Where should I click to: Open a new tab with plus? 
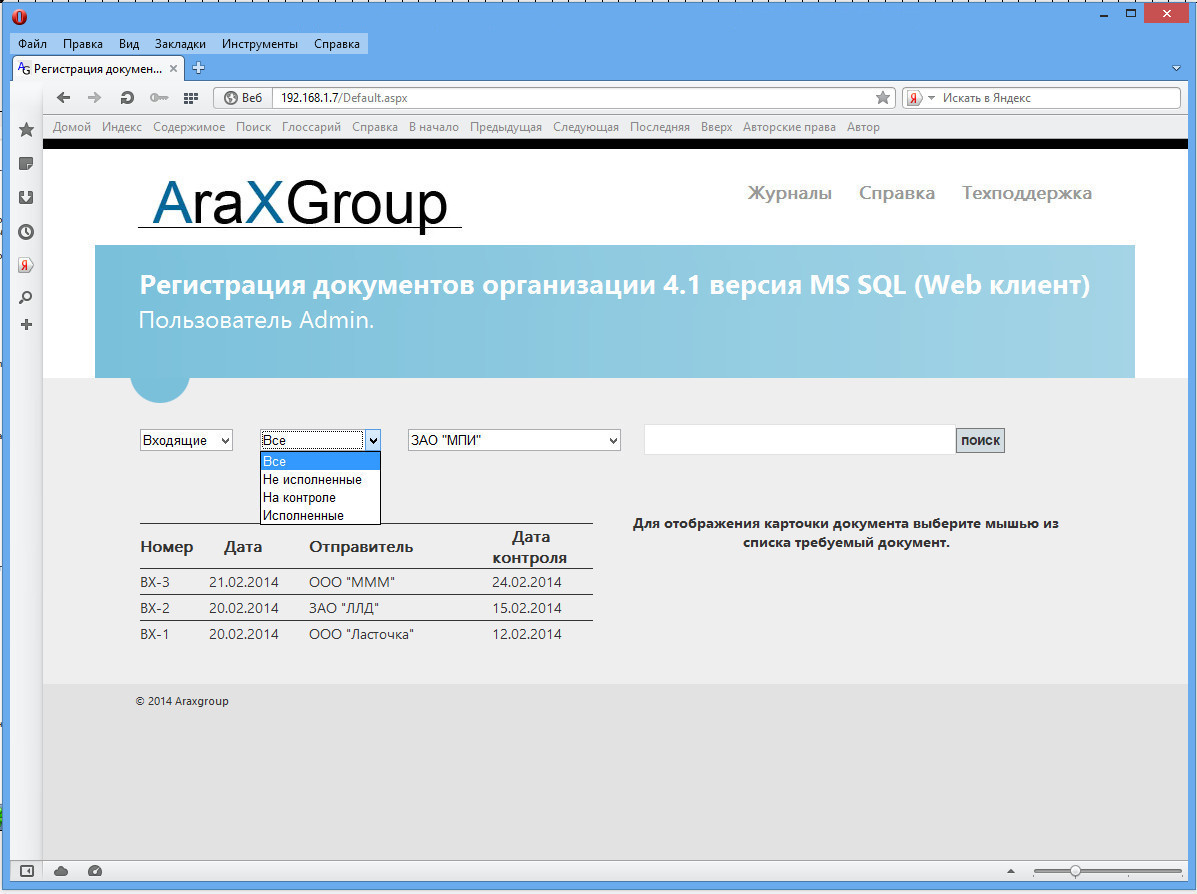(198, 68)
